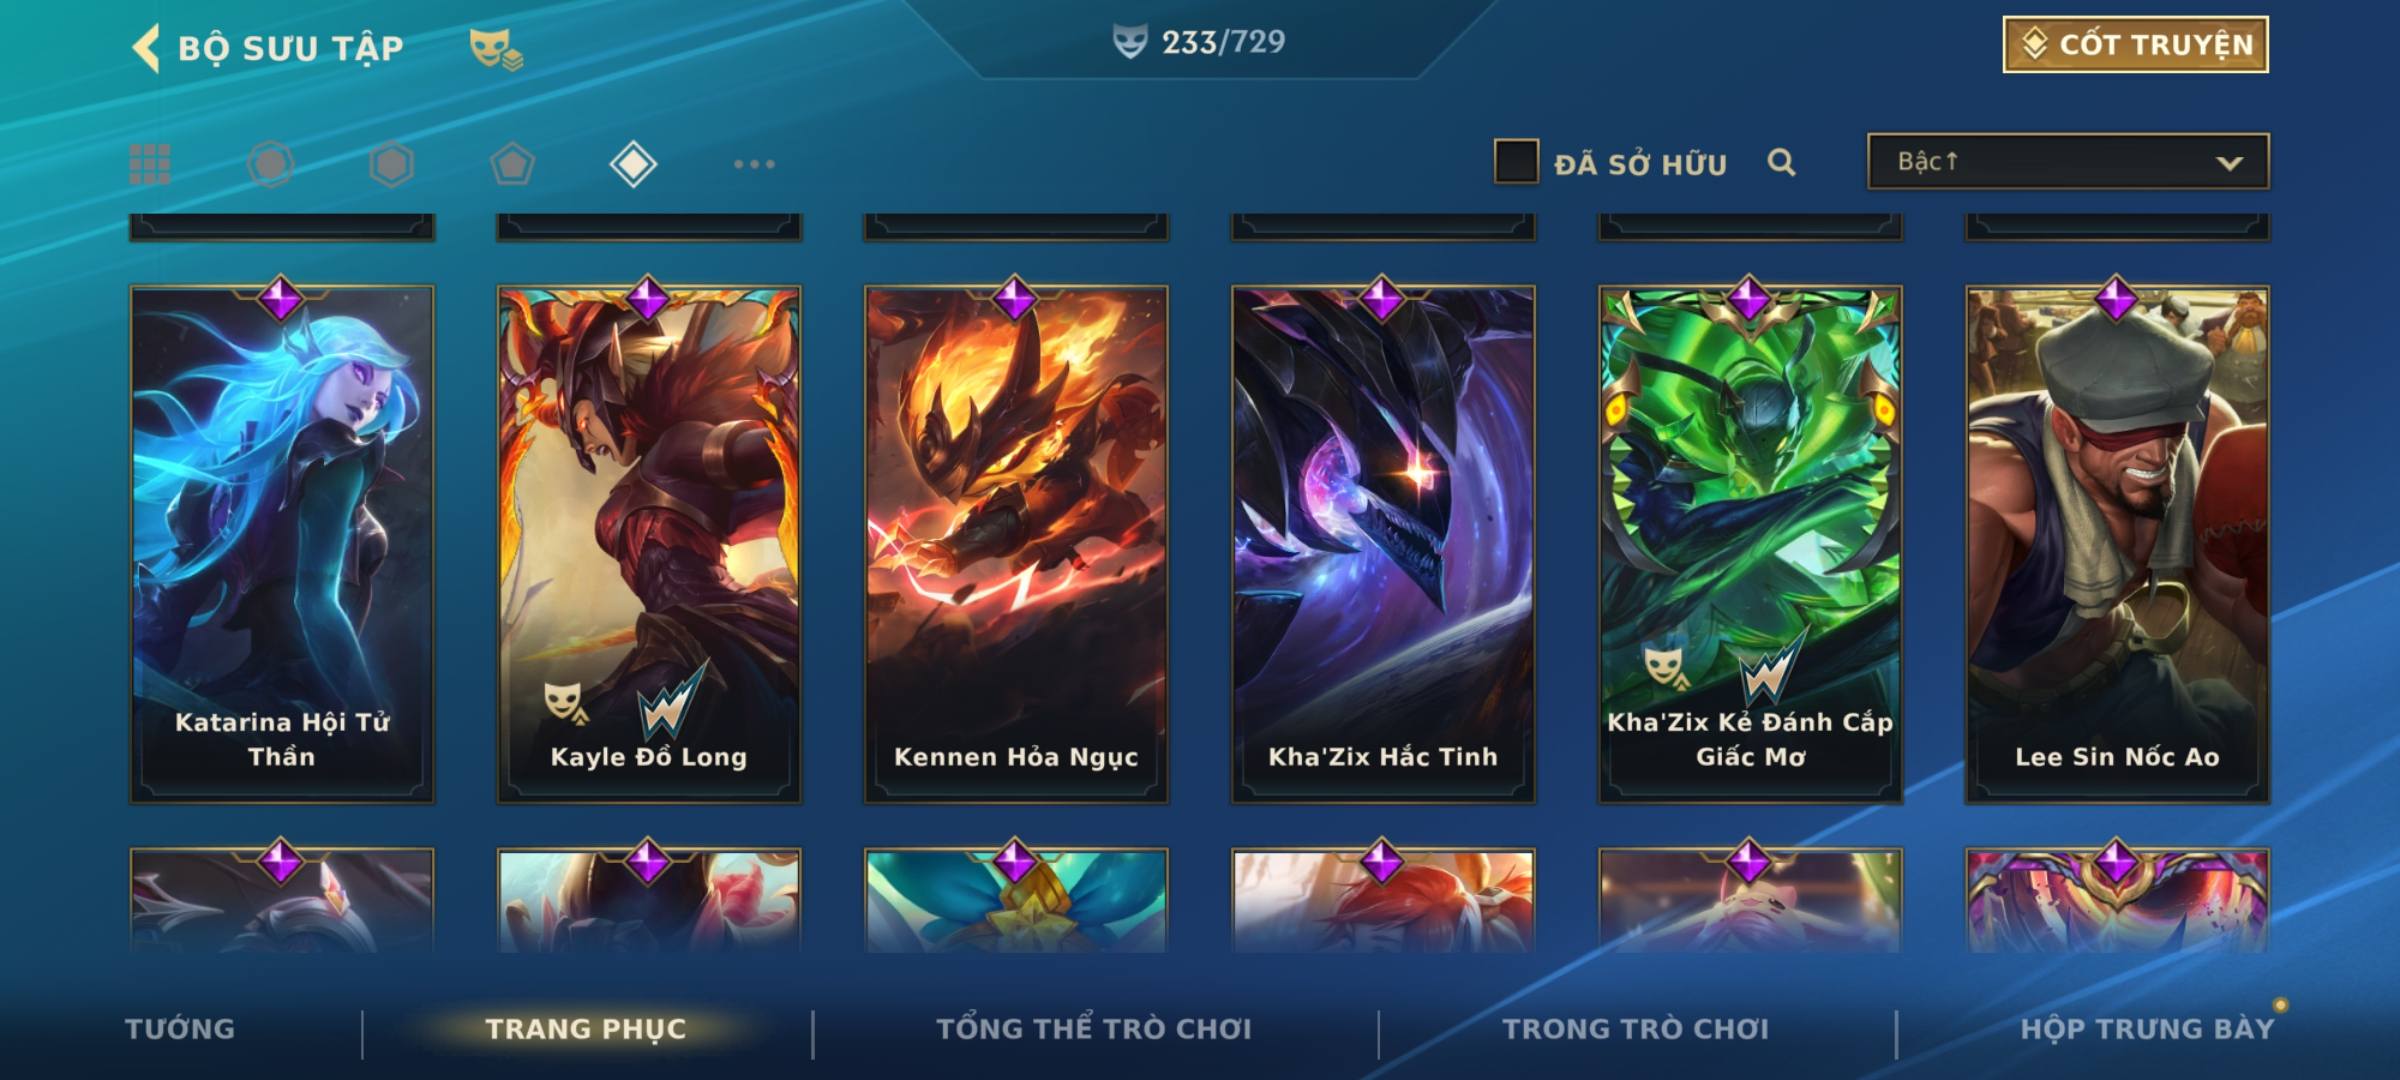View the Lee Sin Nốc Ao skin
The height and width of the screenshot is (1080, 2400).
point(2118,545)
